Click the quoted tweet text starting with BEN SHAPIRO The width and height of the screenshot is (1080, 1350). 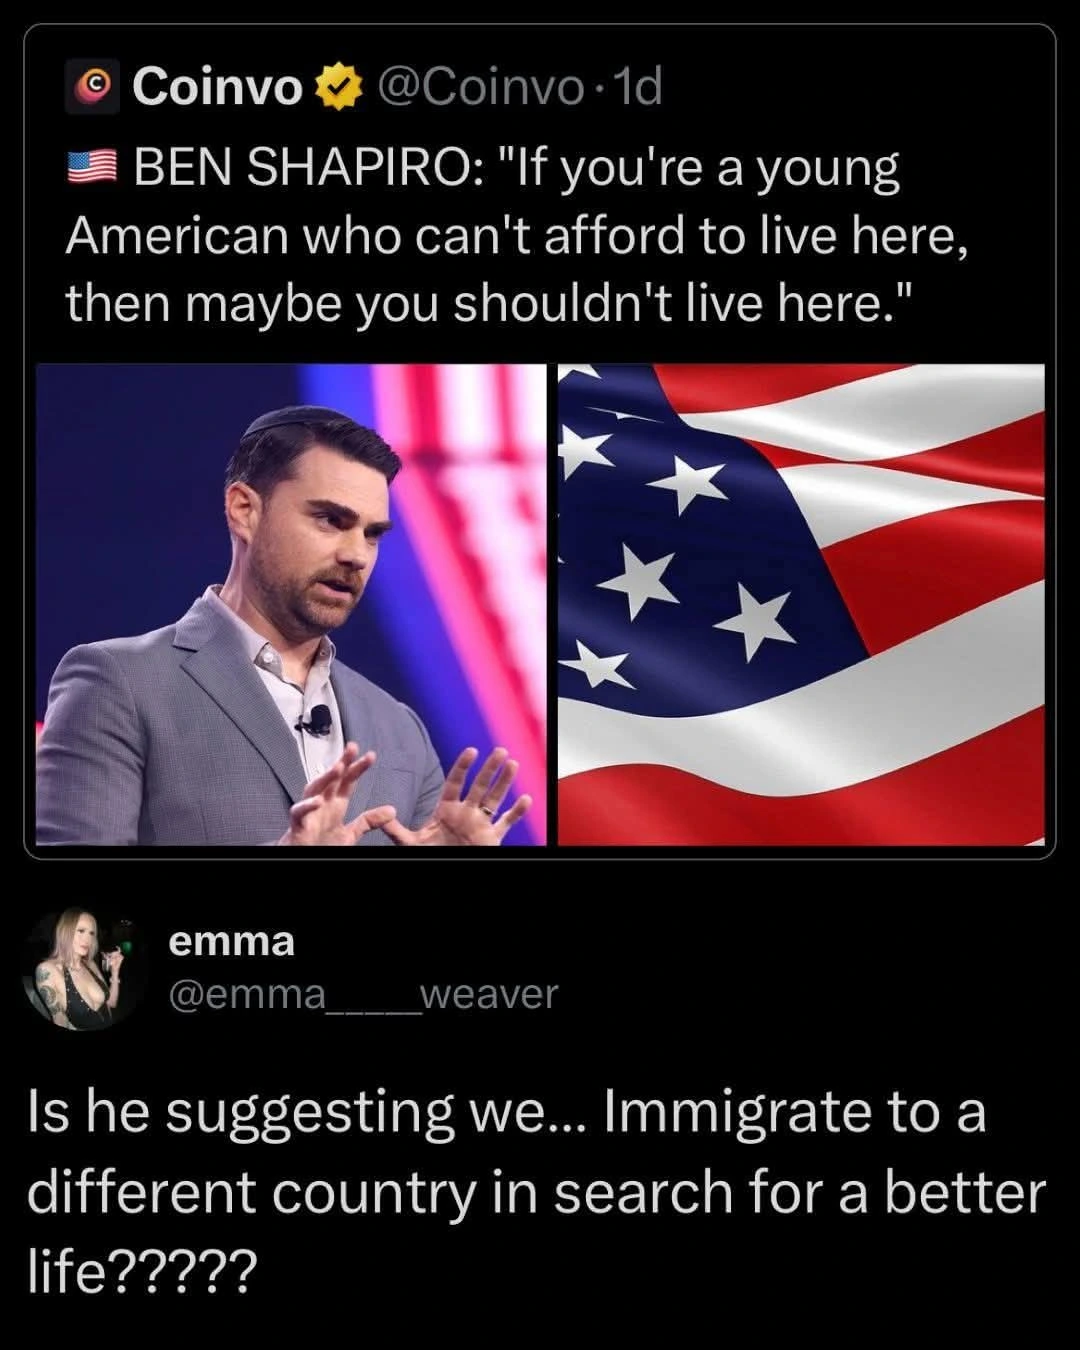tap(516, 236)
